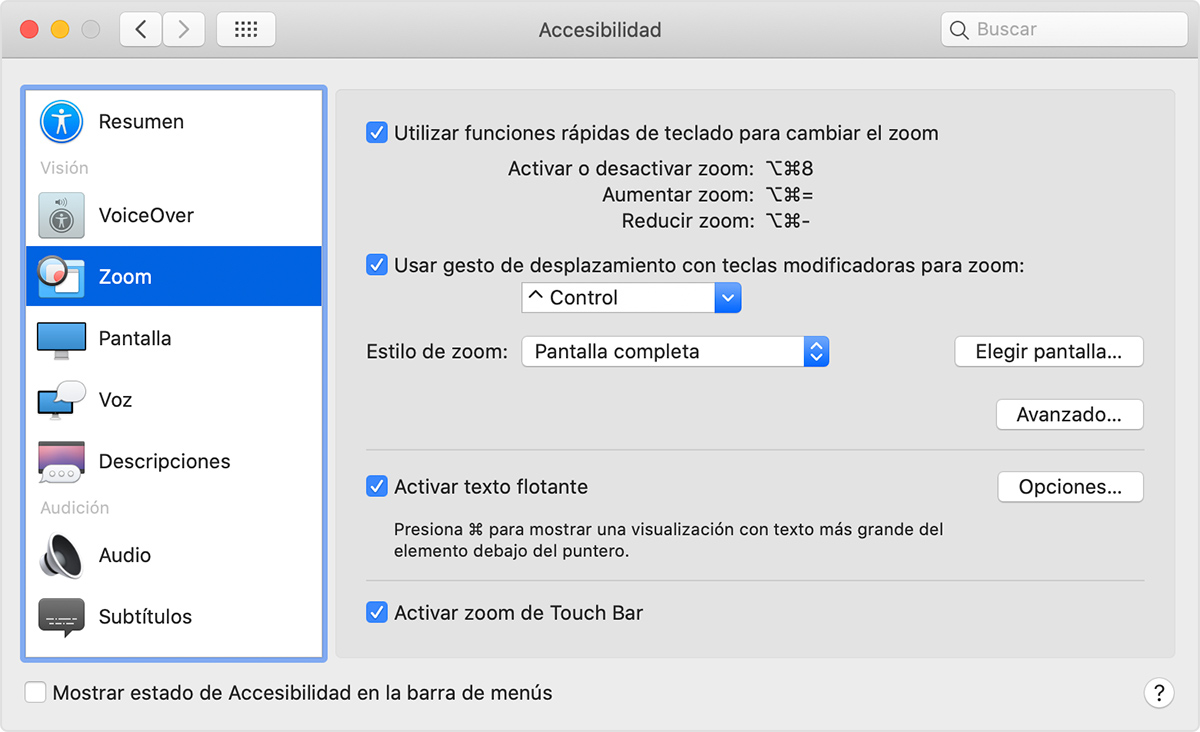The width and height of the screenshot is (1200, 732).
Task: Enable 'Mostrar estado de Accesibilidad' checkbox
Action: pos(35,691)
